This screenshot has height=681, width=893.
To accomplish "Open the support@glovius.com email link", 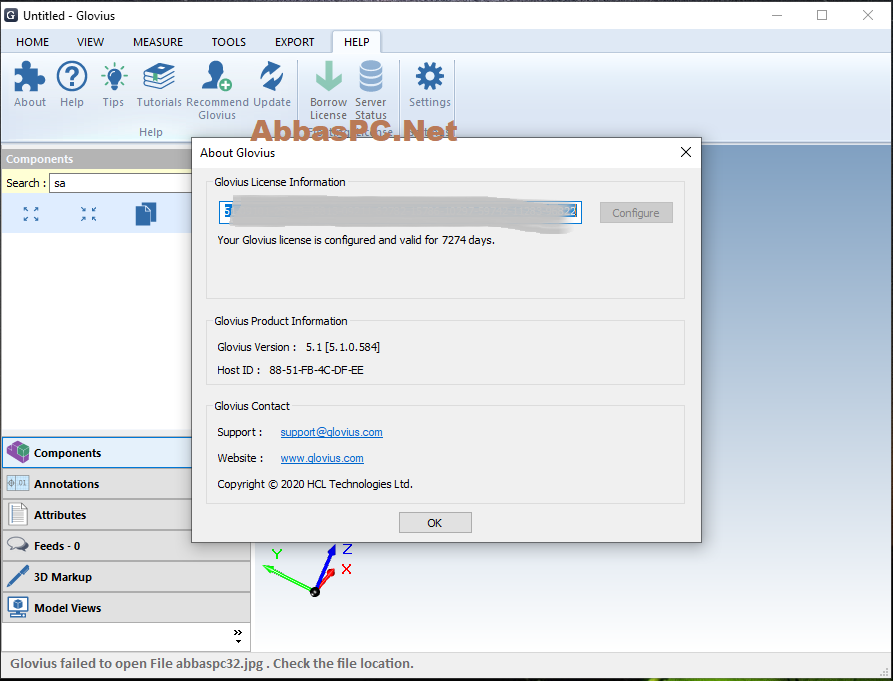I will (331, 432).
